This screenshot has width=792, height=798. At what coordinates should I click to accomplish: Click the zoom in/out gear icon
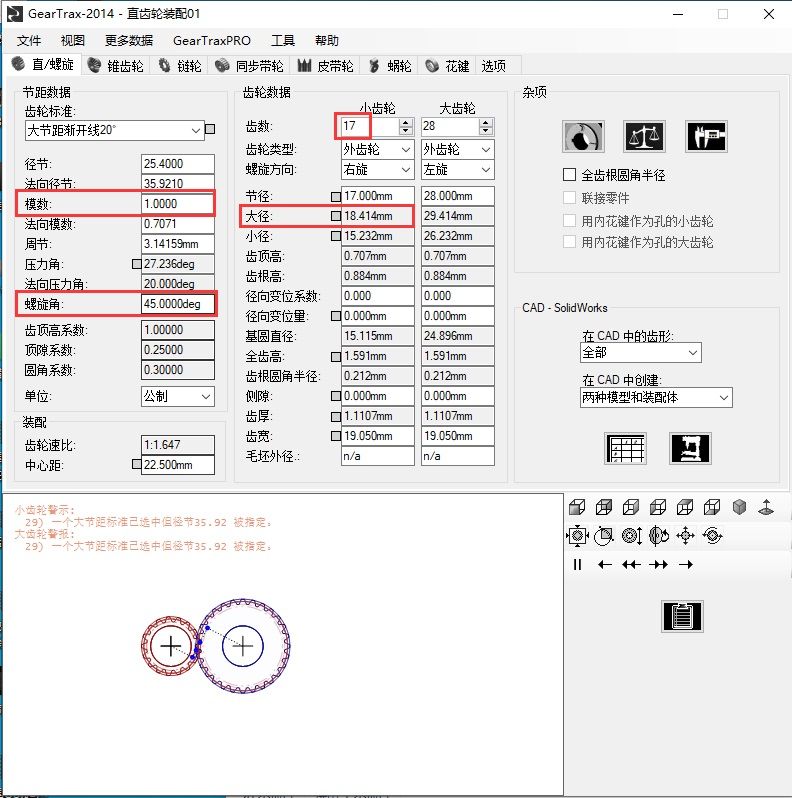[632, 535]
